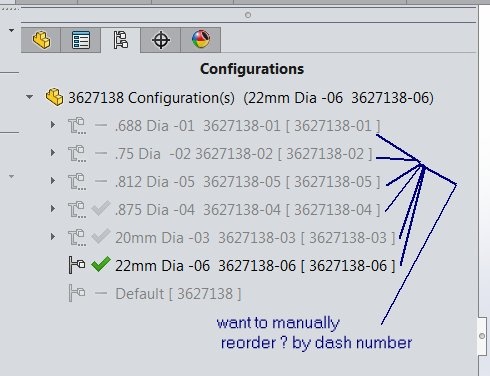Click the gray checkmark on .875 Dia -04

pos(101,208)
